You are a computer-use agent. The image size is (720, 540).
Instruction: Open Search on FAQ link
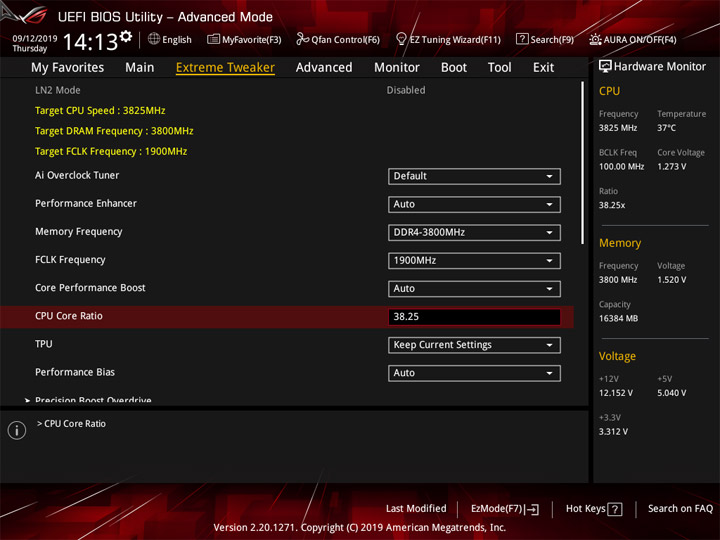pos(680,508)
